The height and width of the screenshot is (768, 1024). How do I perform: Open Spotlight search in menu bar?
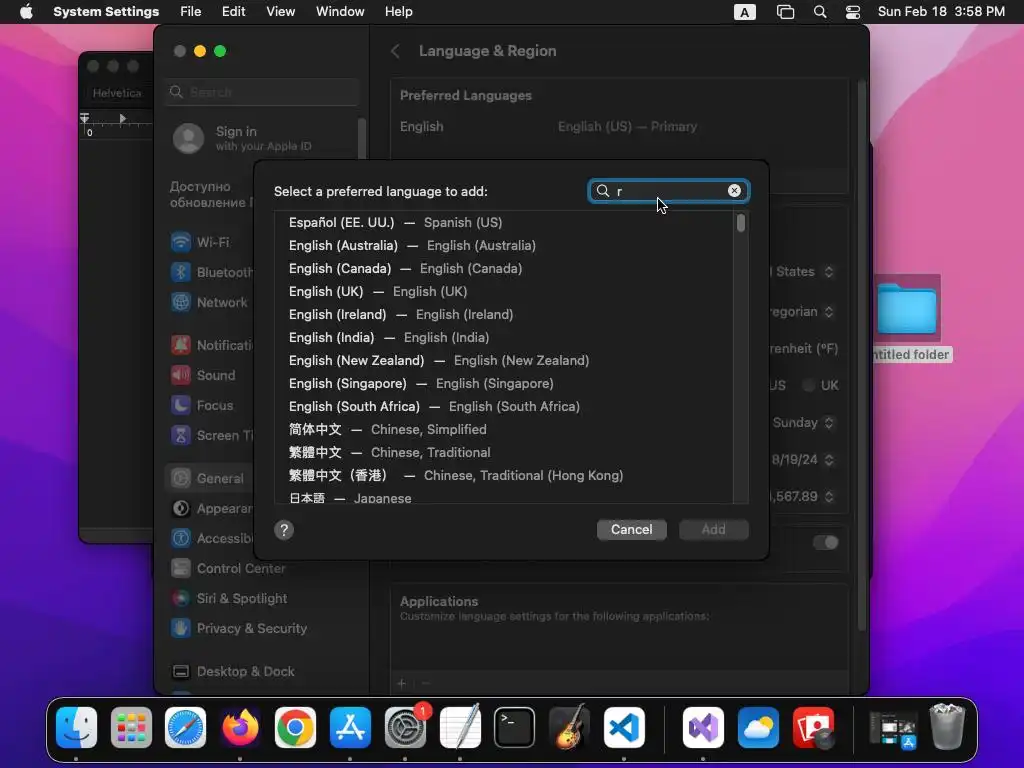click(x=820, y=12)
